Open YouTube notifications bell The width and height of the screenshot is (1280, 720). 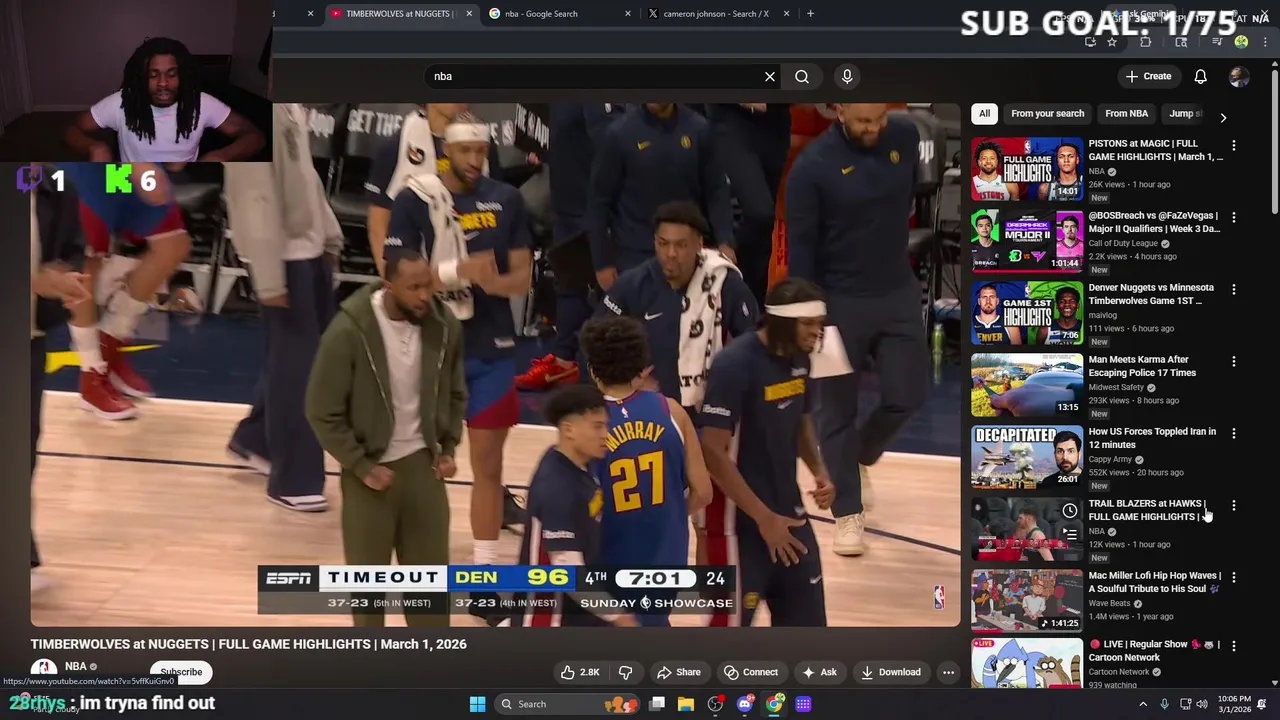[x=1200, y=76]
